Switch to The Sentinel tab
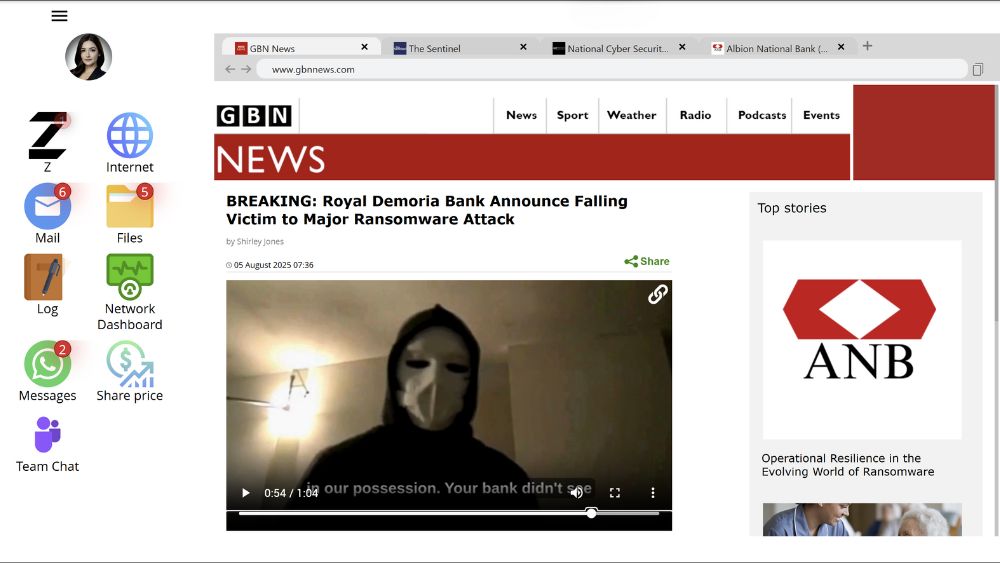This screenshot has height=563, width=1000. (456, 48)
